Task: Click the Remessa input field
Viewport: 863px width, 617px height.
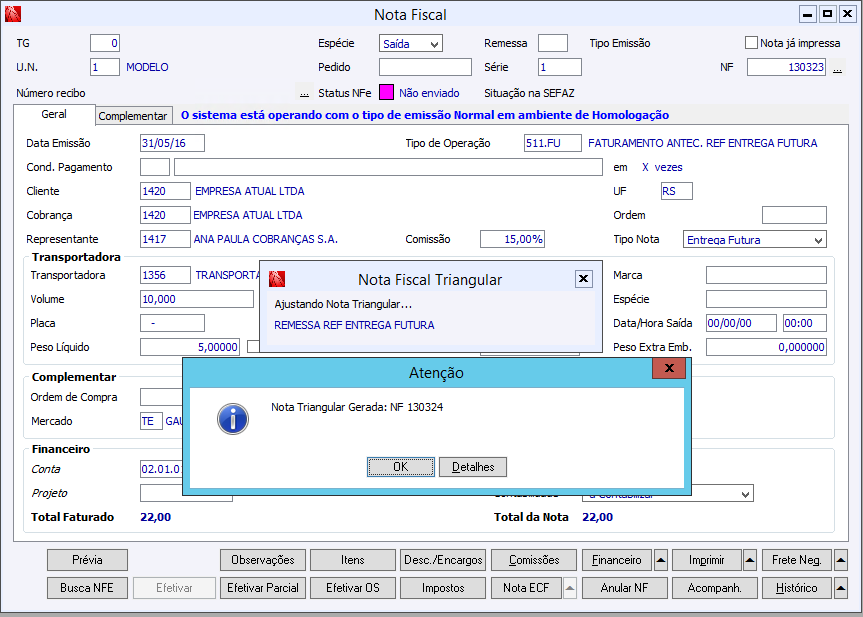Action: 553,43
